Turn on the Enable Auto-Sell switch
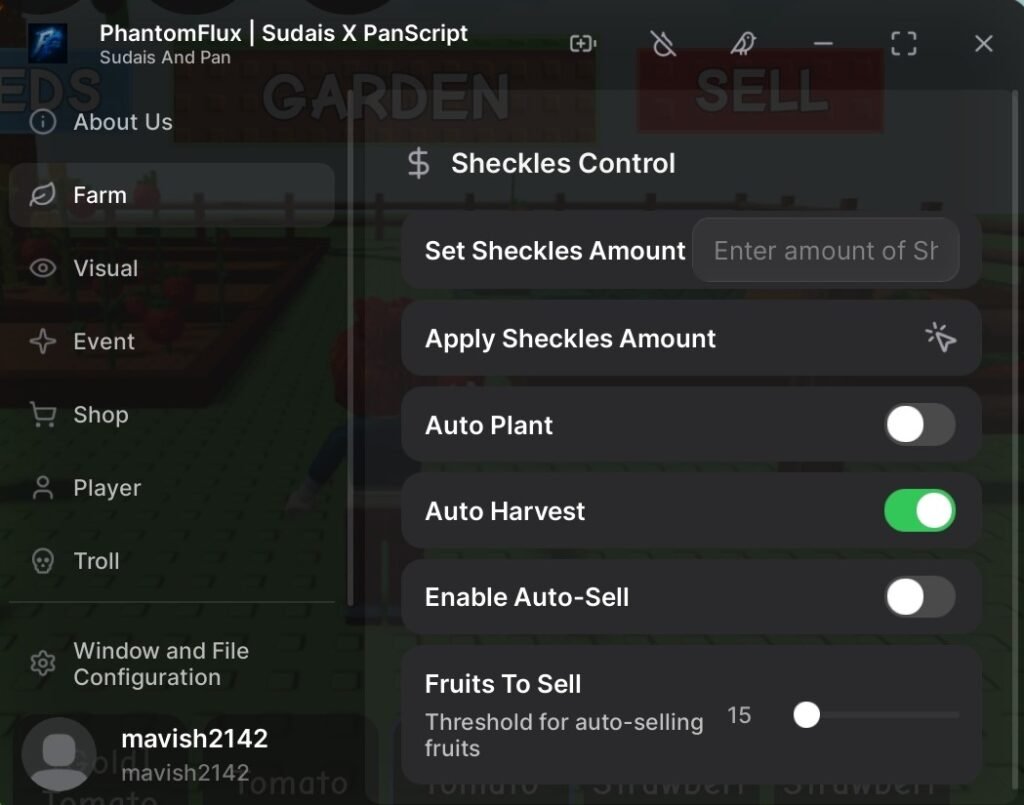The height and width of the screenshot is (805, 1024). click(x=919, y=597)
